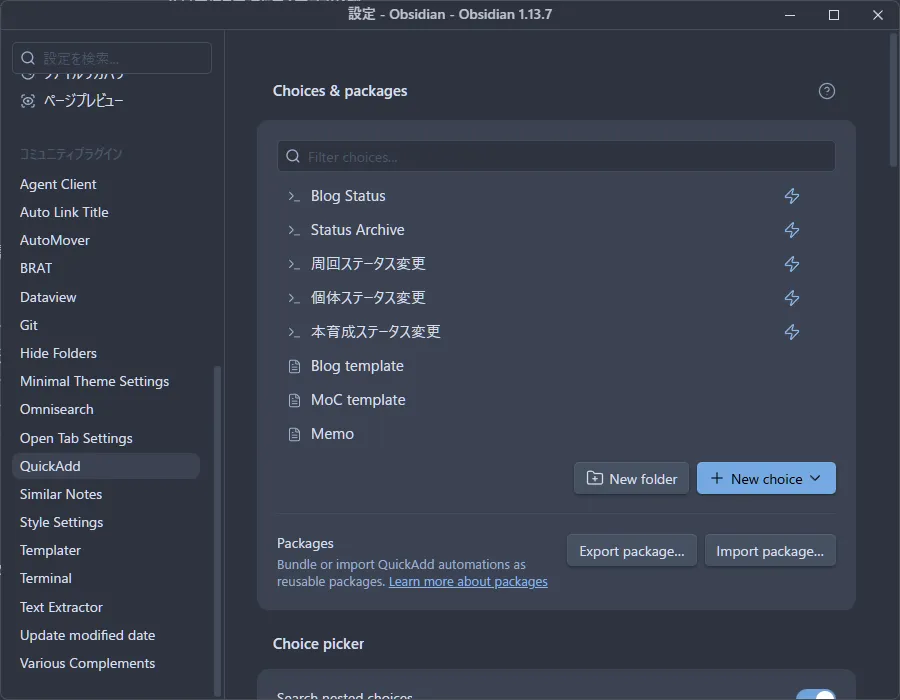Click the template icon beside Blog template
Screen dimensions: 900x700
pyautogui.click(x=294, y=366)
